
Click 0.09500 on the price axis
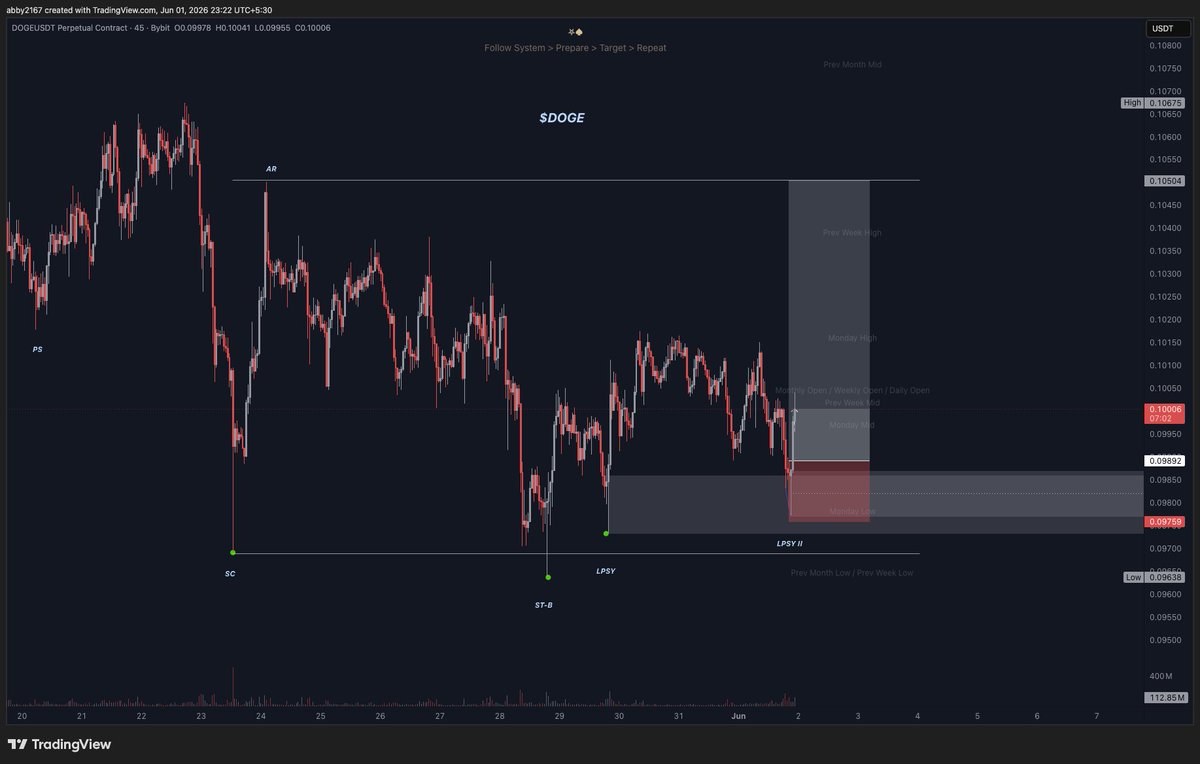point(1166,640)
